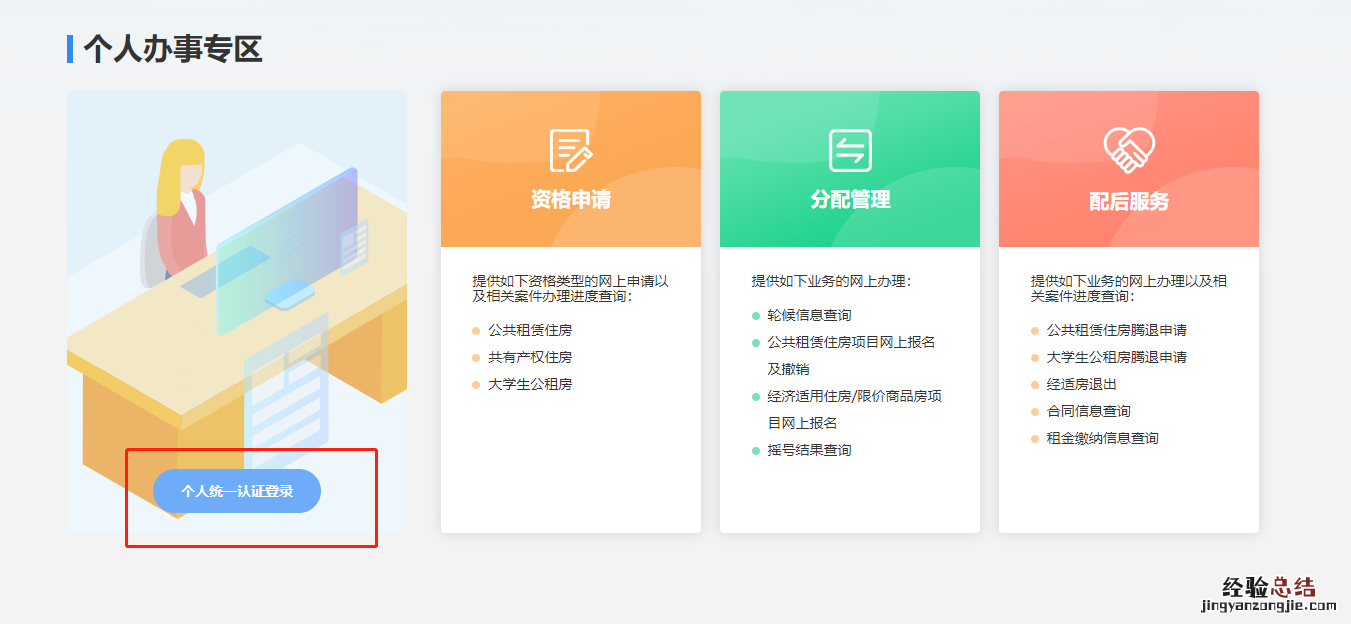The height and width of the screenshot is (624, 1351).
Task: Select 公共租赁住房 under 资格申请
Action: (x=530, y=330)
